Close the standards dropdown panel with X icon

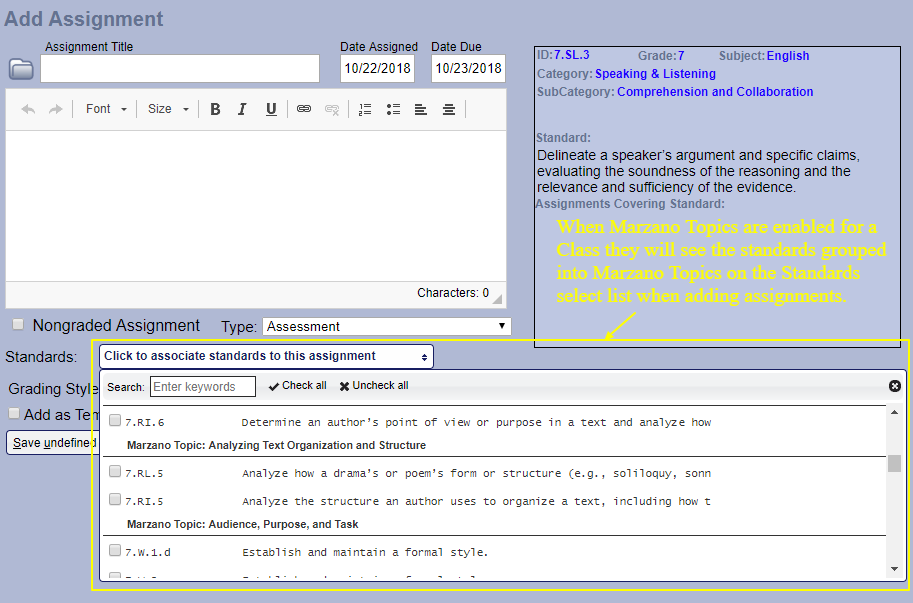click(895, 386)
